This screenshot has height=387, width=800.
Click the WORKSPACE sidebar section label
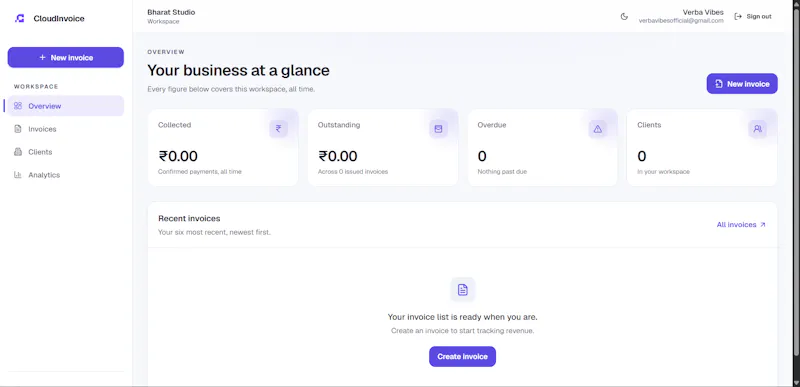click(36, 87)
